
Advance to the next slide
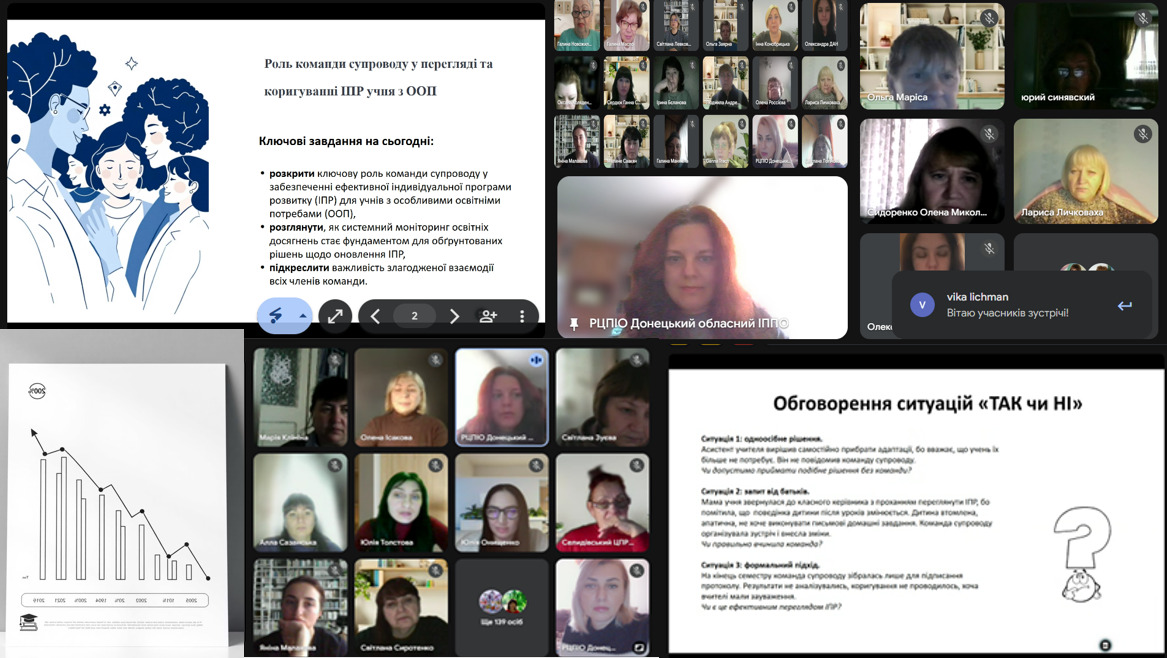[x=454, y=316]
